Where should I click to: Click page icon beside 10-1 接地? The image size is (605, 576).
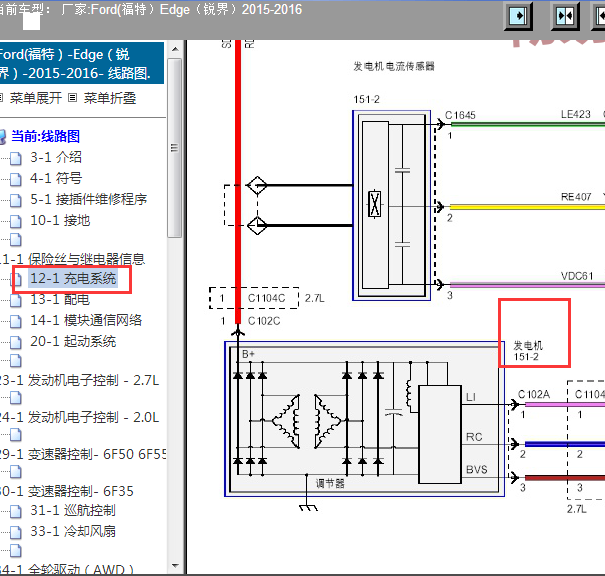coord(15,221)
